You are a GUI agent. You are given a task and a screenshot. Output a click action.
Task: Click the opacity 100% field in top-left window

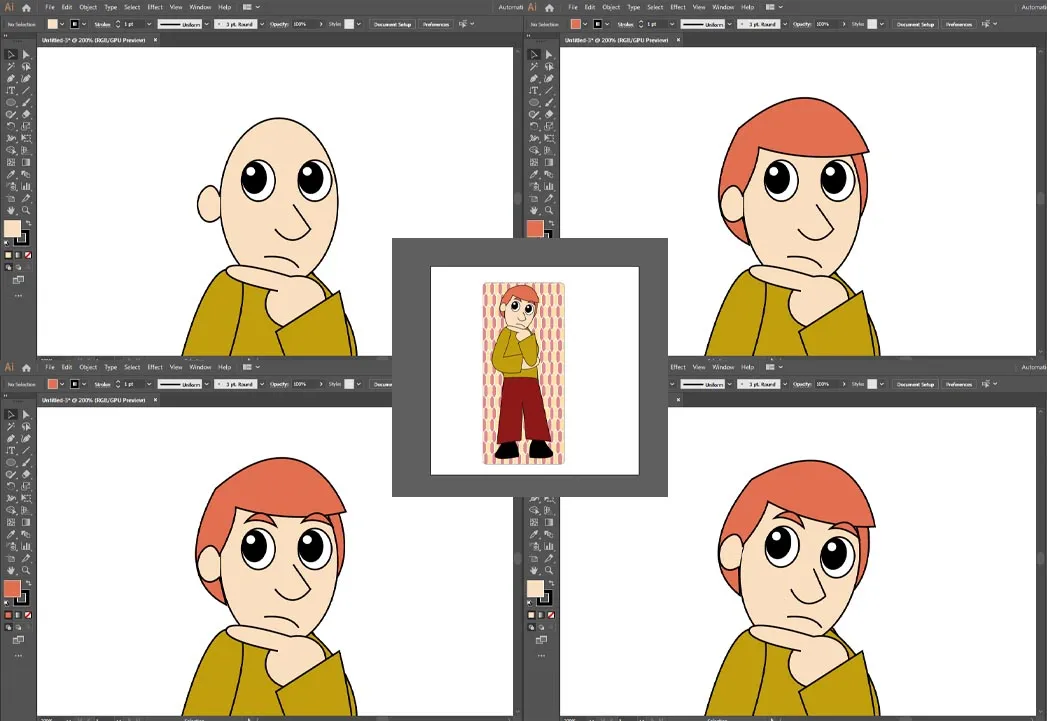304,24
